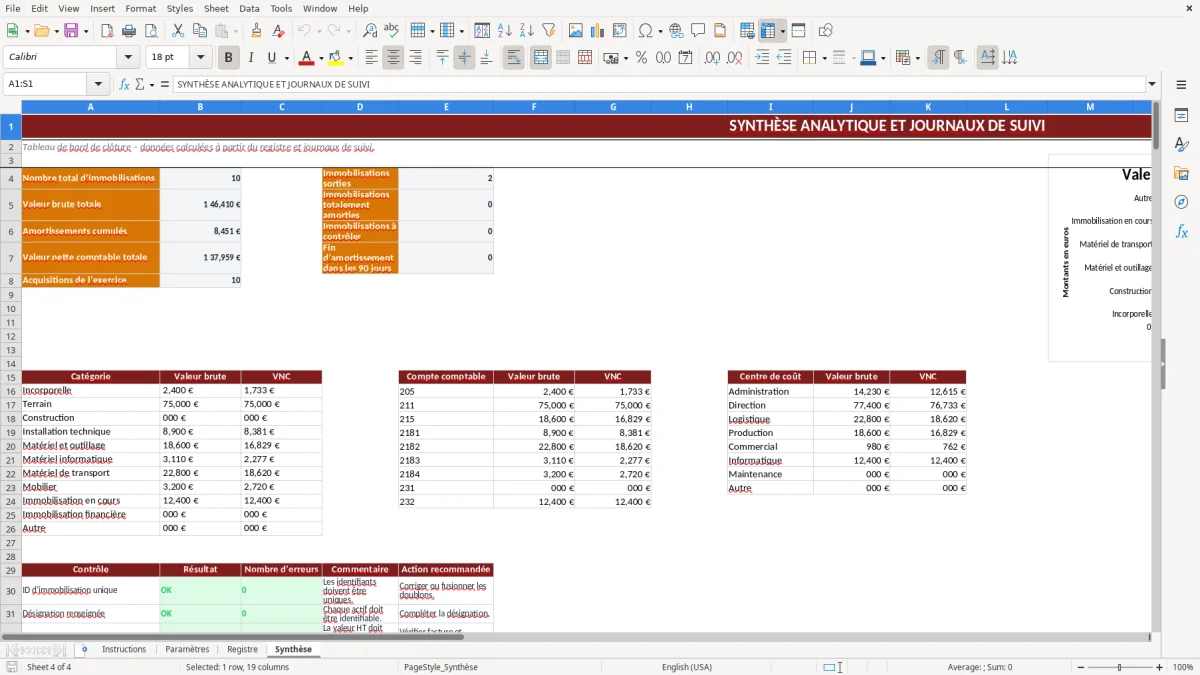Open the Font Size dropdown
1200x675 pixels.
[x=200, y=58]
